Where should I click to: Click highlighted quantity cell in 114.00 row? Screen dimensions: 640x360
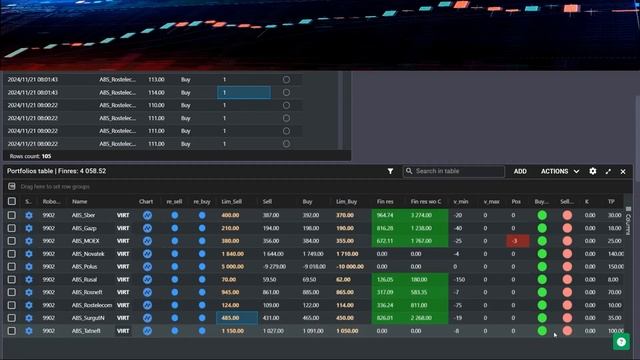click(x=244, y=93)
